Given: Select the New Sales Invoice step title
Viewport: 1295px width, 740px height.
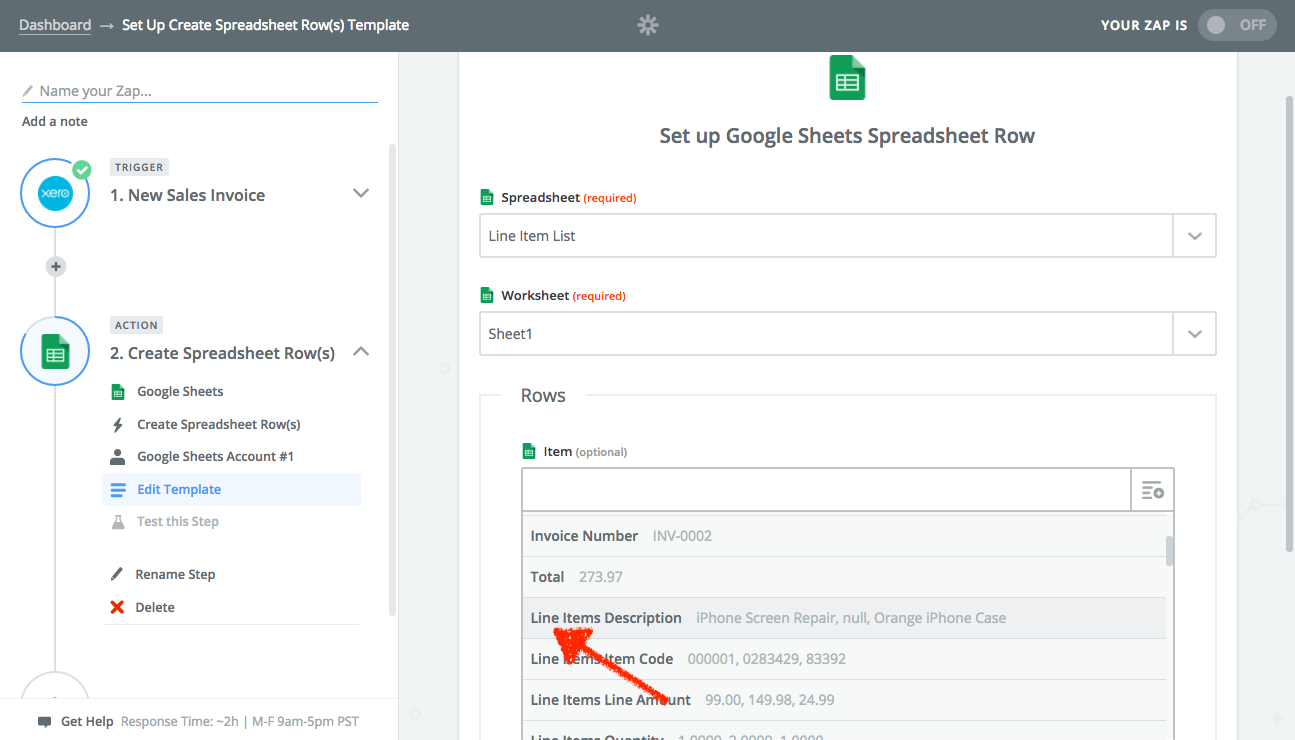Looking at the screenshot, I should pyautogui.click(x=188, y=195).
